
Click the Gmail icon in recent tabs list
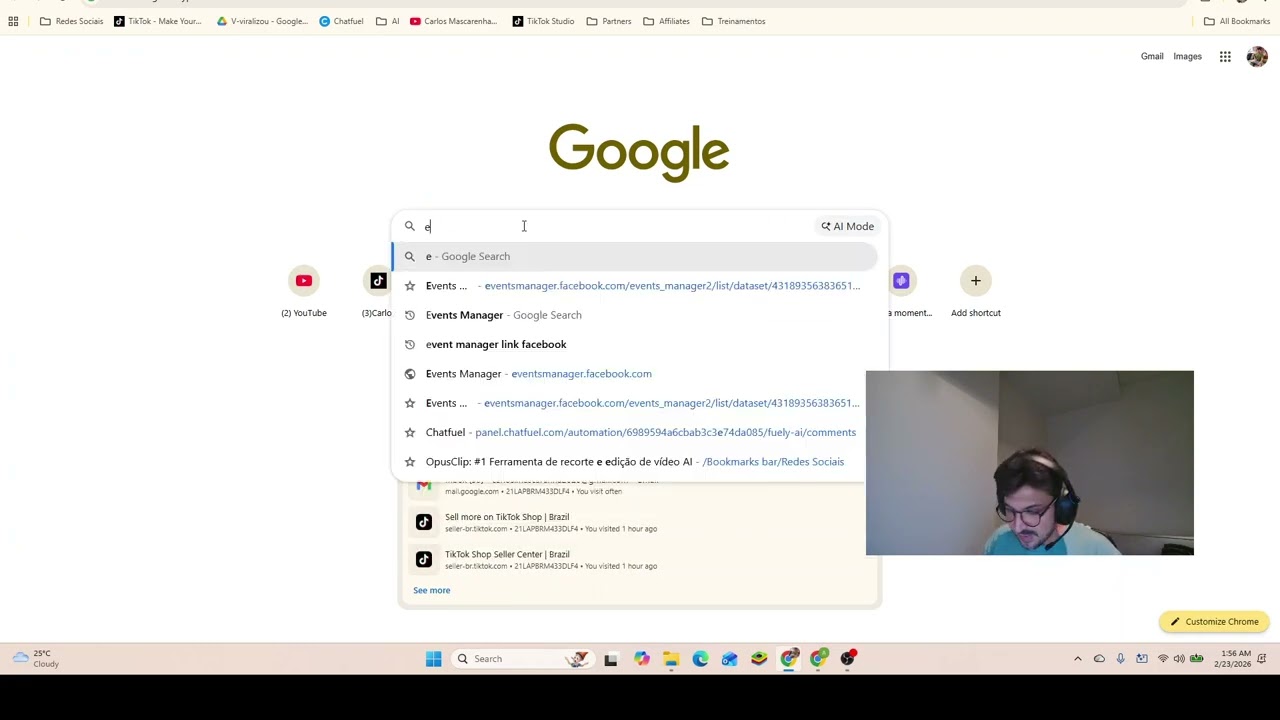tap(424, 486)
